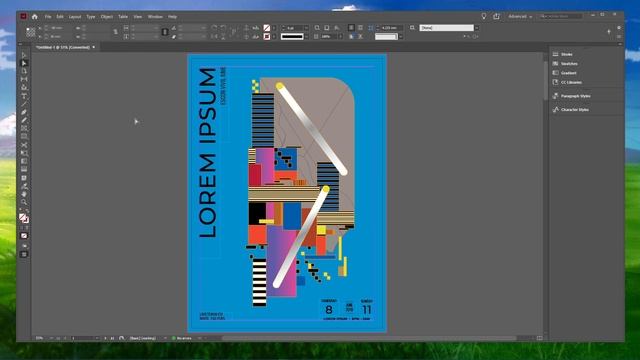Screen dimensions: 640x360
Task: Select the Hand tool
Action: click(24, 194)
